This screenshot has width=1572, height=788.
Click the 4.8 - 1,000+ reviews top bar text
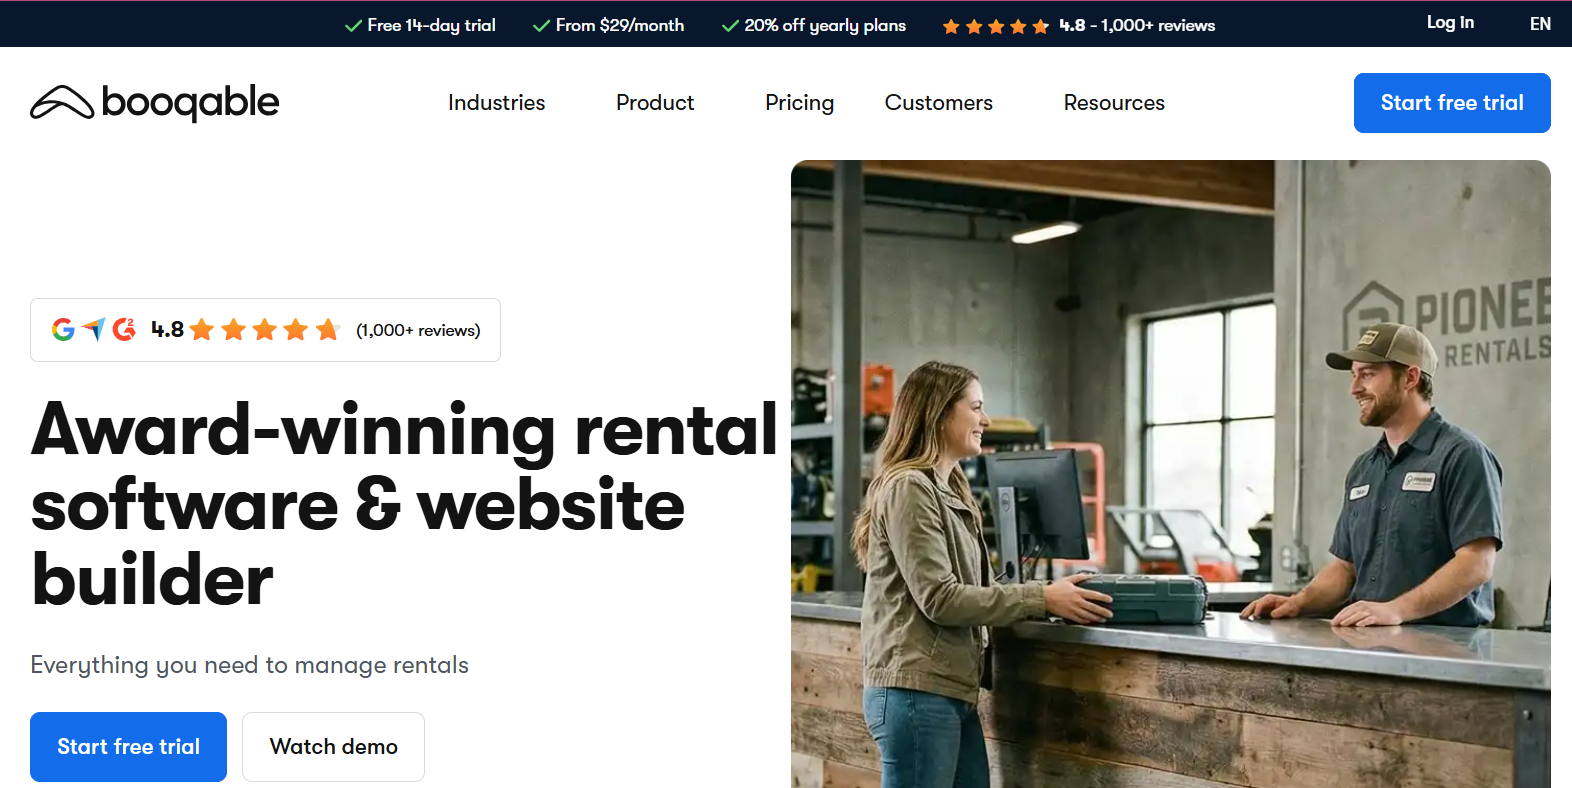pos(1137,26)
